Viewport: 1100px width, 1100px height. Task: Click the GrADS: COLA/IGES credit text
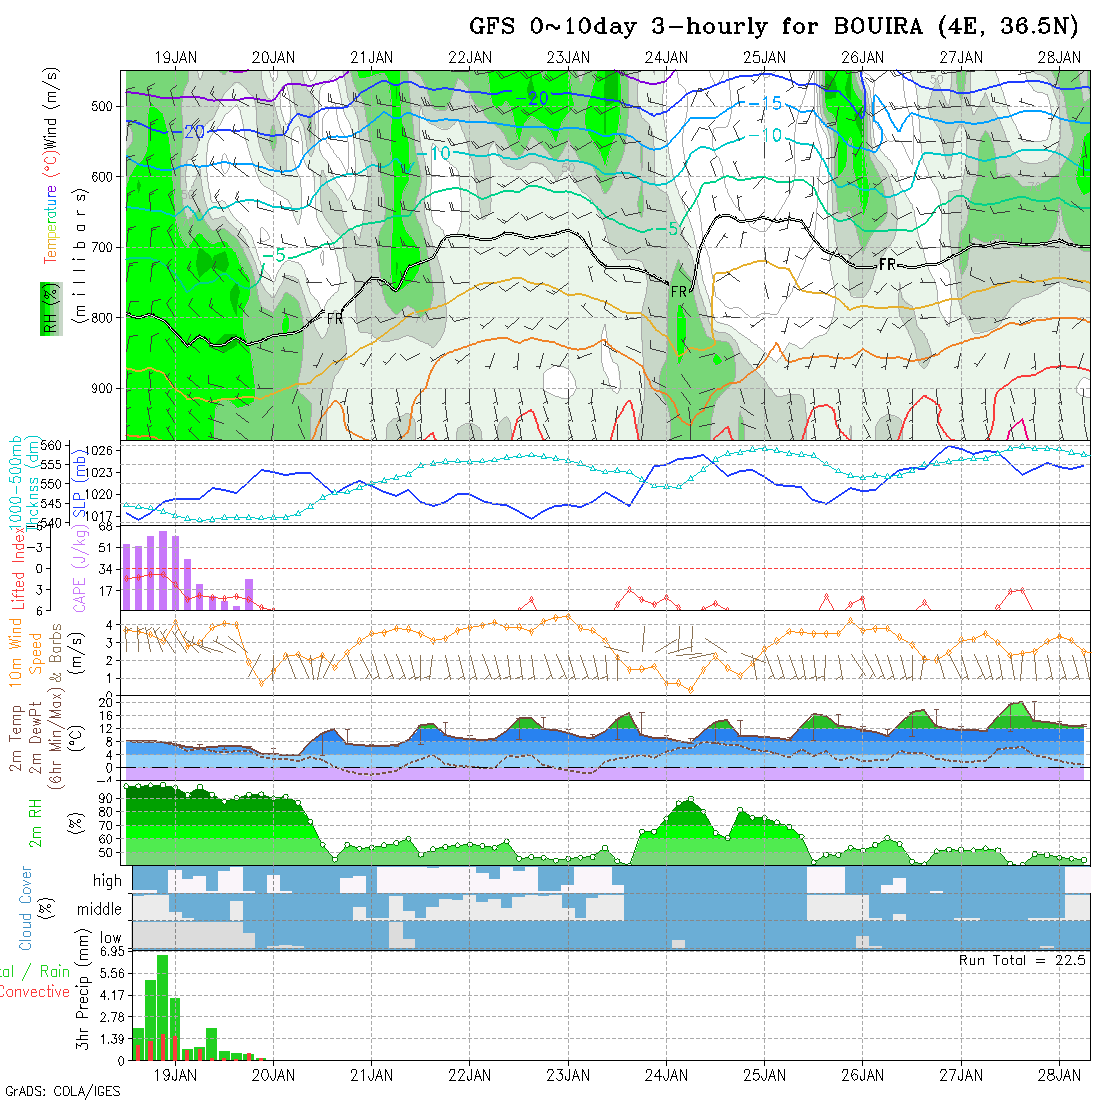(62, 1091)
